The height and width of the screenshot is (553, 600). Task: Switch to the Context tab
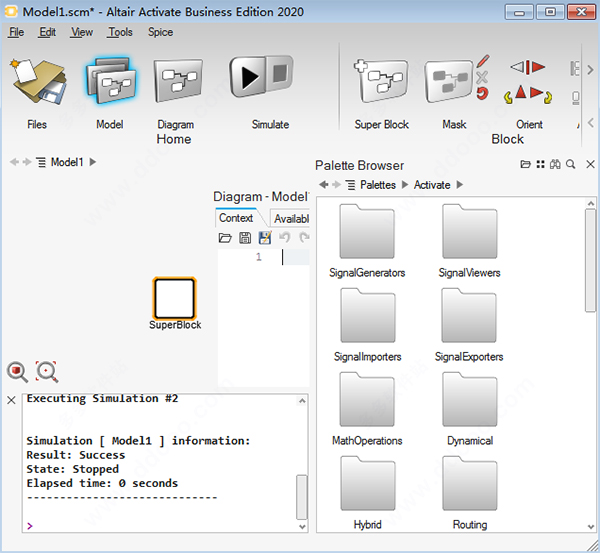coord(236,218)
